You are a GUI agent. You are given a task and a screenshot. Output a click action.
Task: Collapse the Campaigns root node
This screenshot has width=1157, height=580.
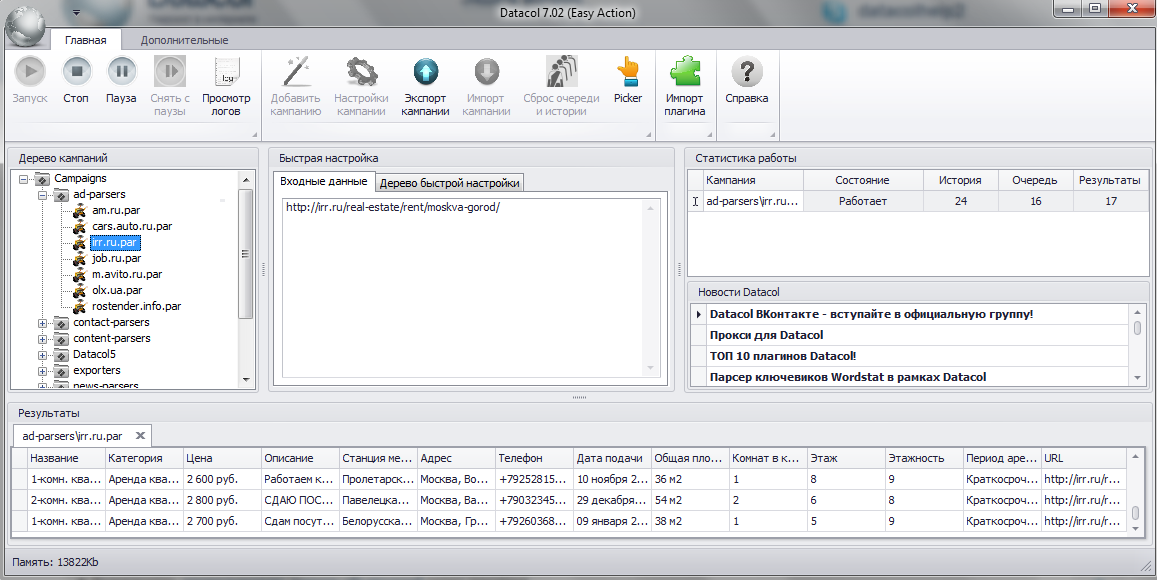(24, 179)
